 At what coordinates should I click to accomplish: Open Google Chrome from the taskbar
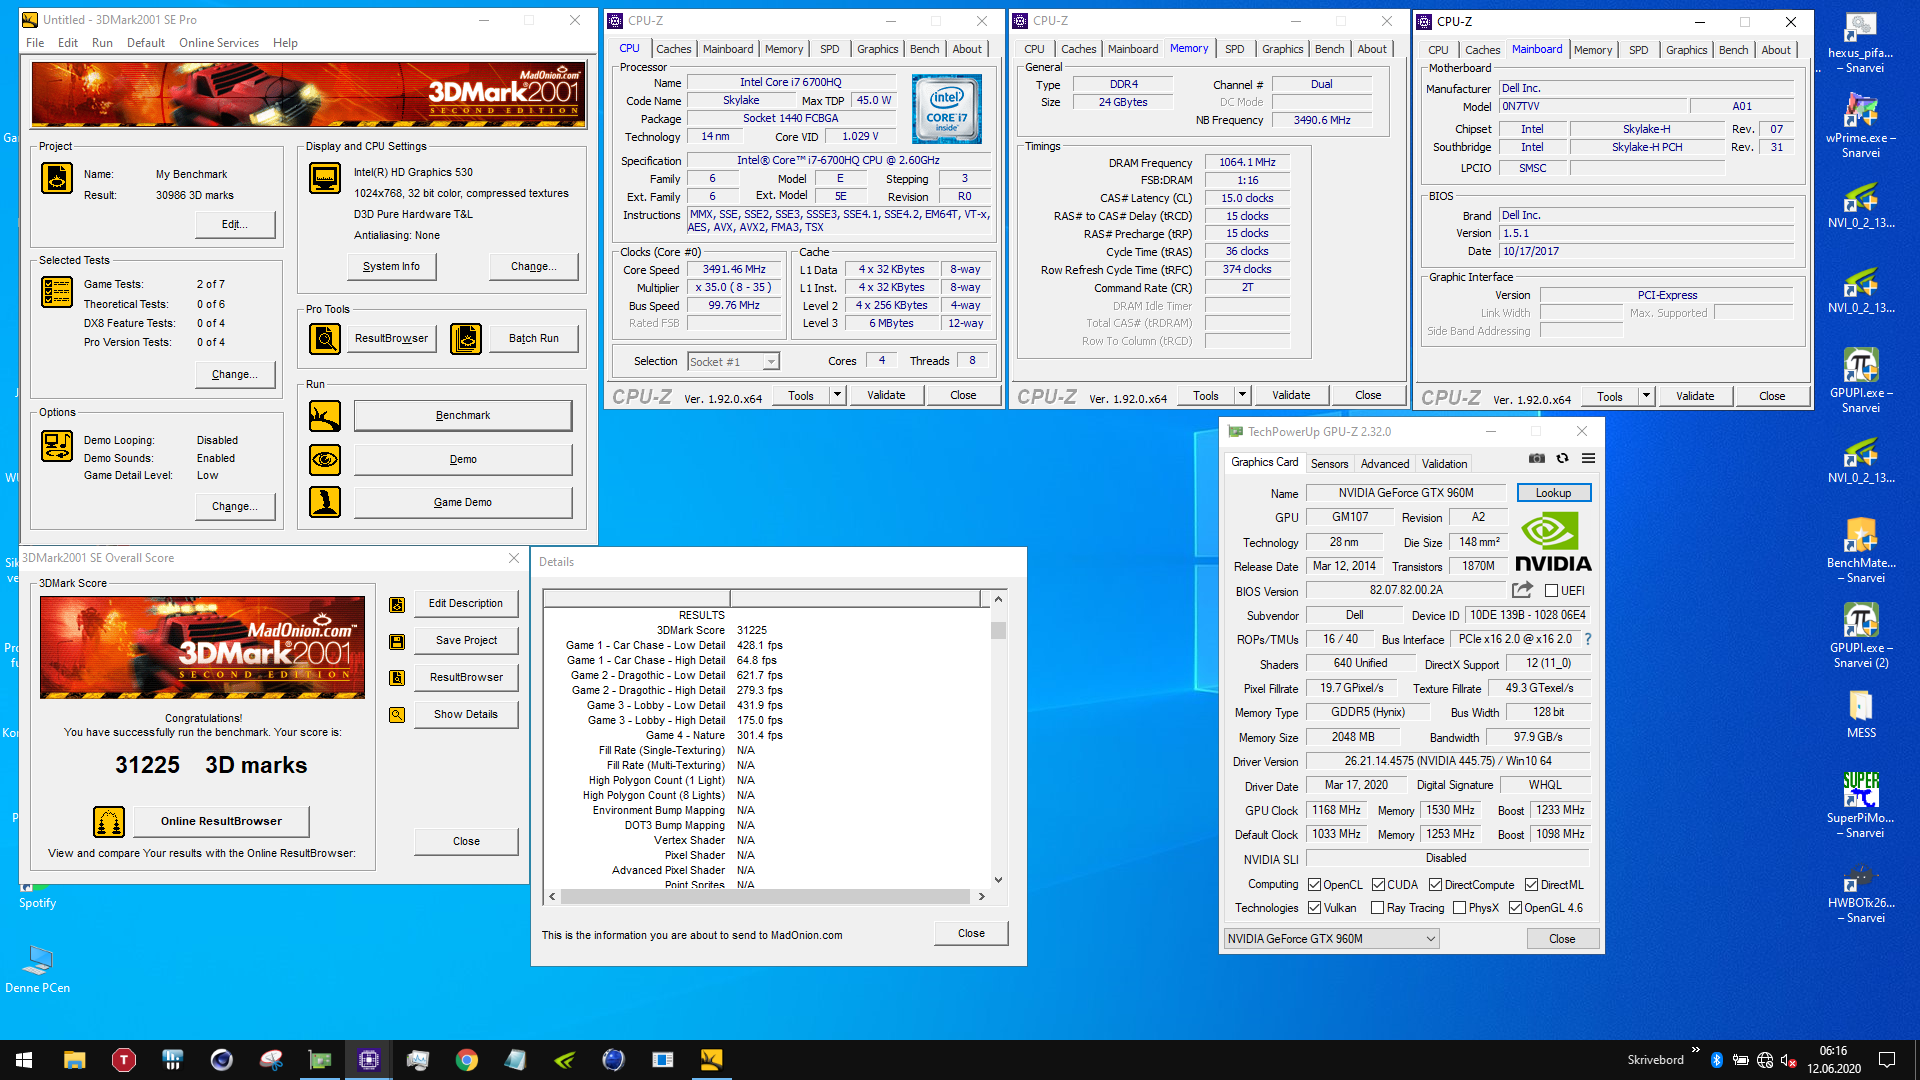click(467, 1060)
